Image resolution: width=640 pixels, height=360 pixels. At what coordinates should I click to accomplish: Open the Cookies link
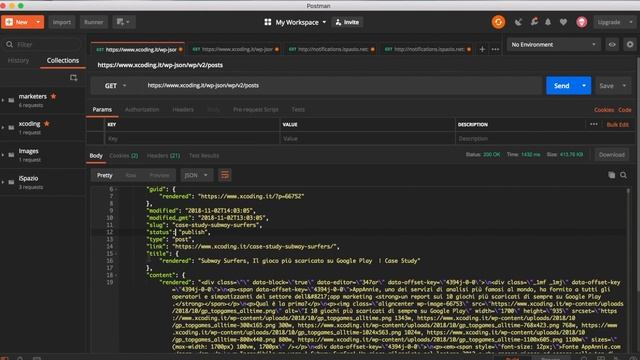[604, 110]
